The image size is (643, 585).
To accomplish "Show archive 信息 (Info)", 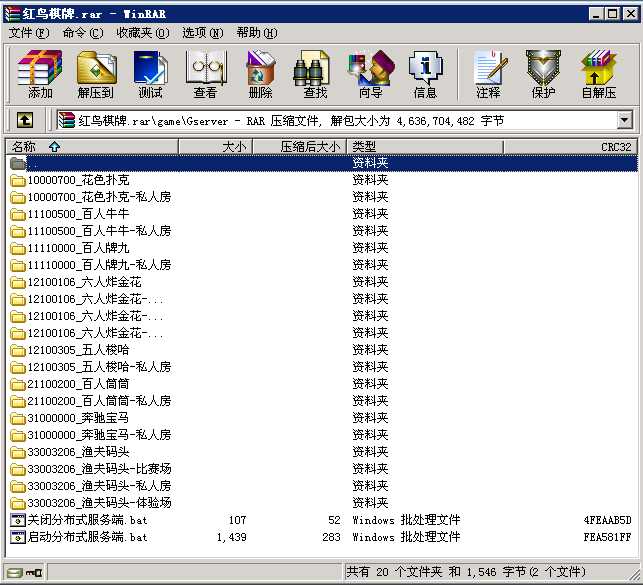I will 425,74.
